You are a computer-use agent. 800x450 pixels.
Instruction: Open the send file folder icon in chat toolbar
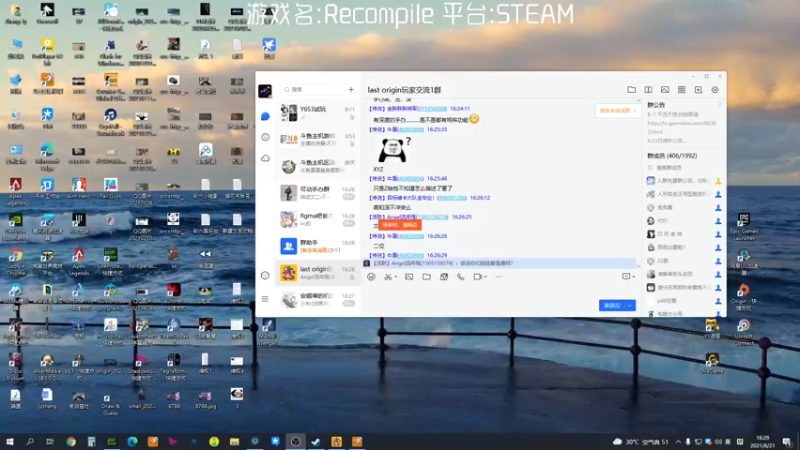click(427, 277)
